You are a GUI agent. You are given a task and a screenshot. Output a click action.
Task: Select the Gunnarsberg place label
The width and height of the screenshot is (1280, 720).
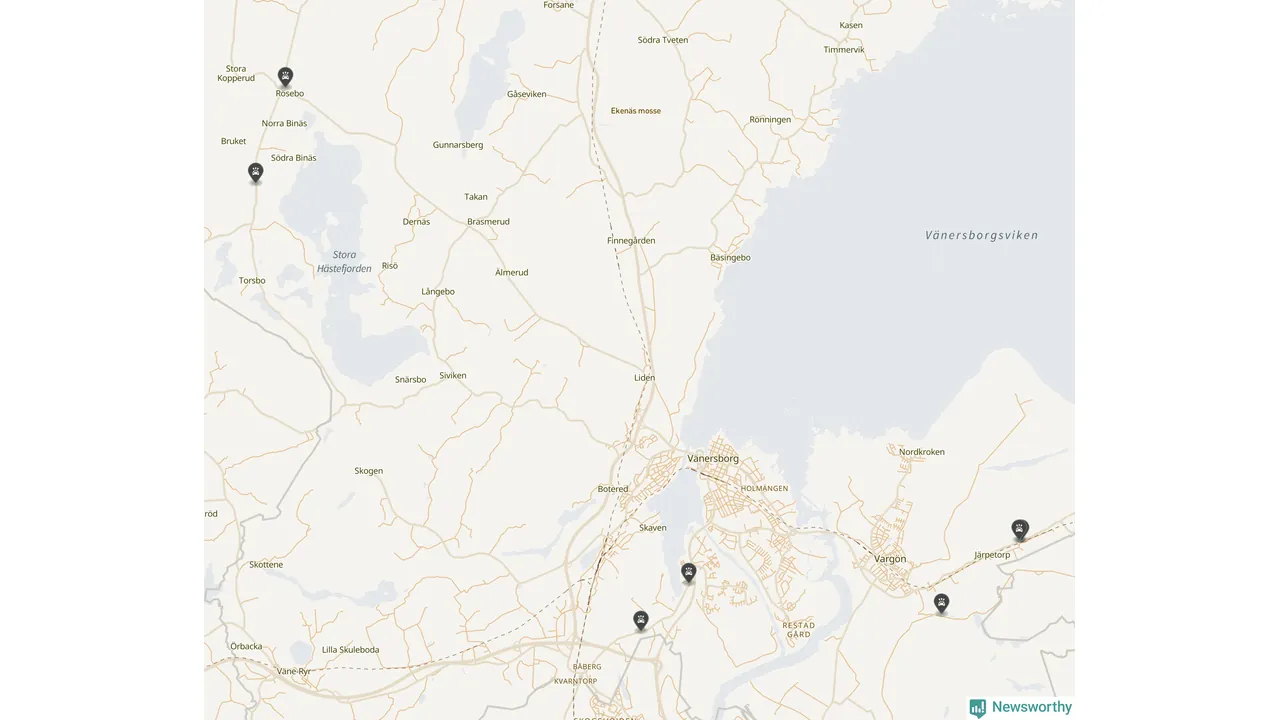tap(458, 145)
